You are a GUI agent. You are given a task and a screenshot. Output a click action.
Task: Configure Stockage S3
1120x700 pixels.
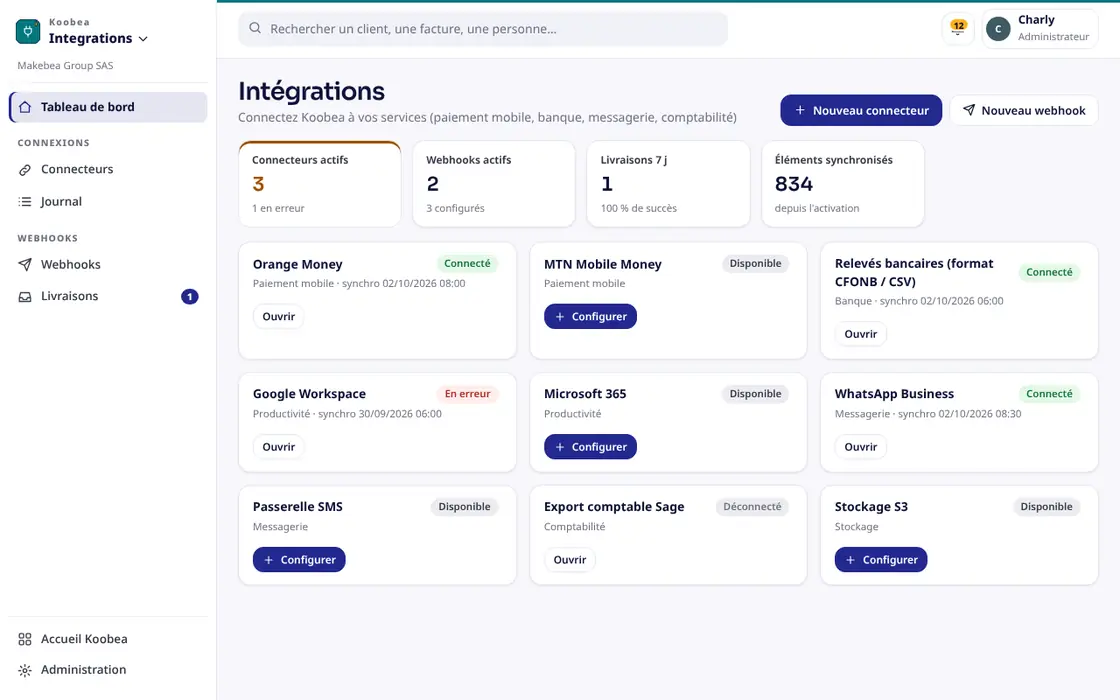(881, 560)
